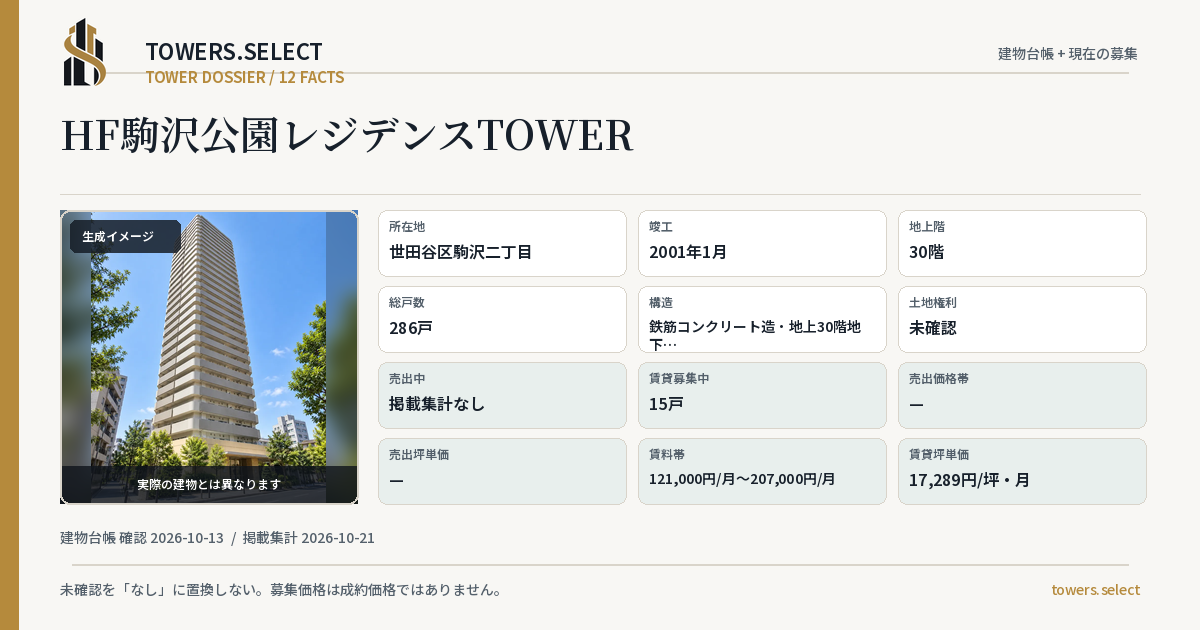Click the 生成イメージ badge on the image
Image resolution: width=1200 pixels, height=630 pixels.
click(x=125, y=237)
